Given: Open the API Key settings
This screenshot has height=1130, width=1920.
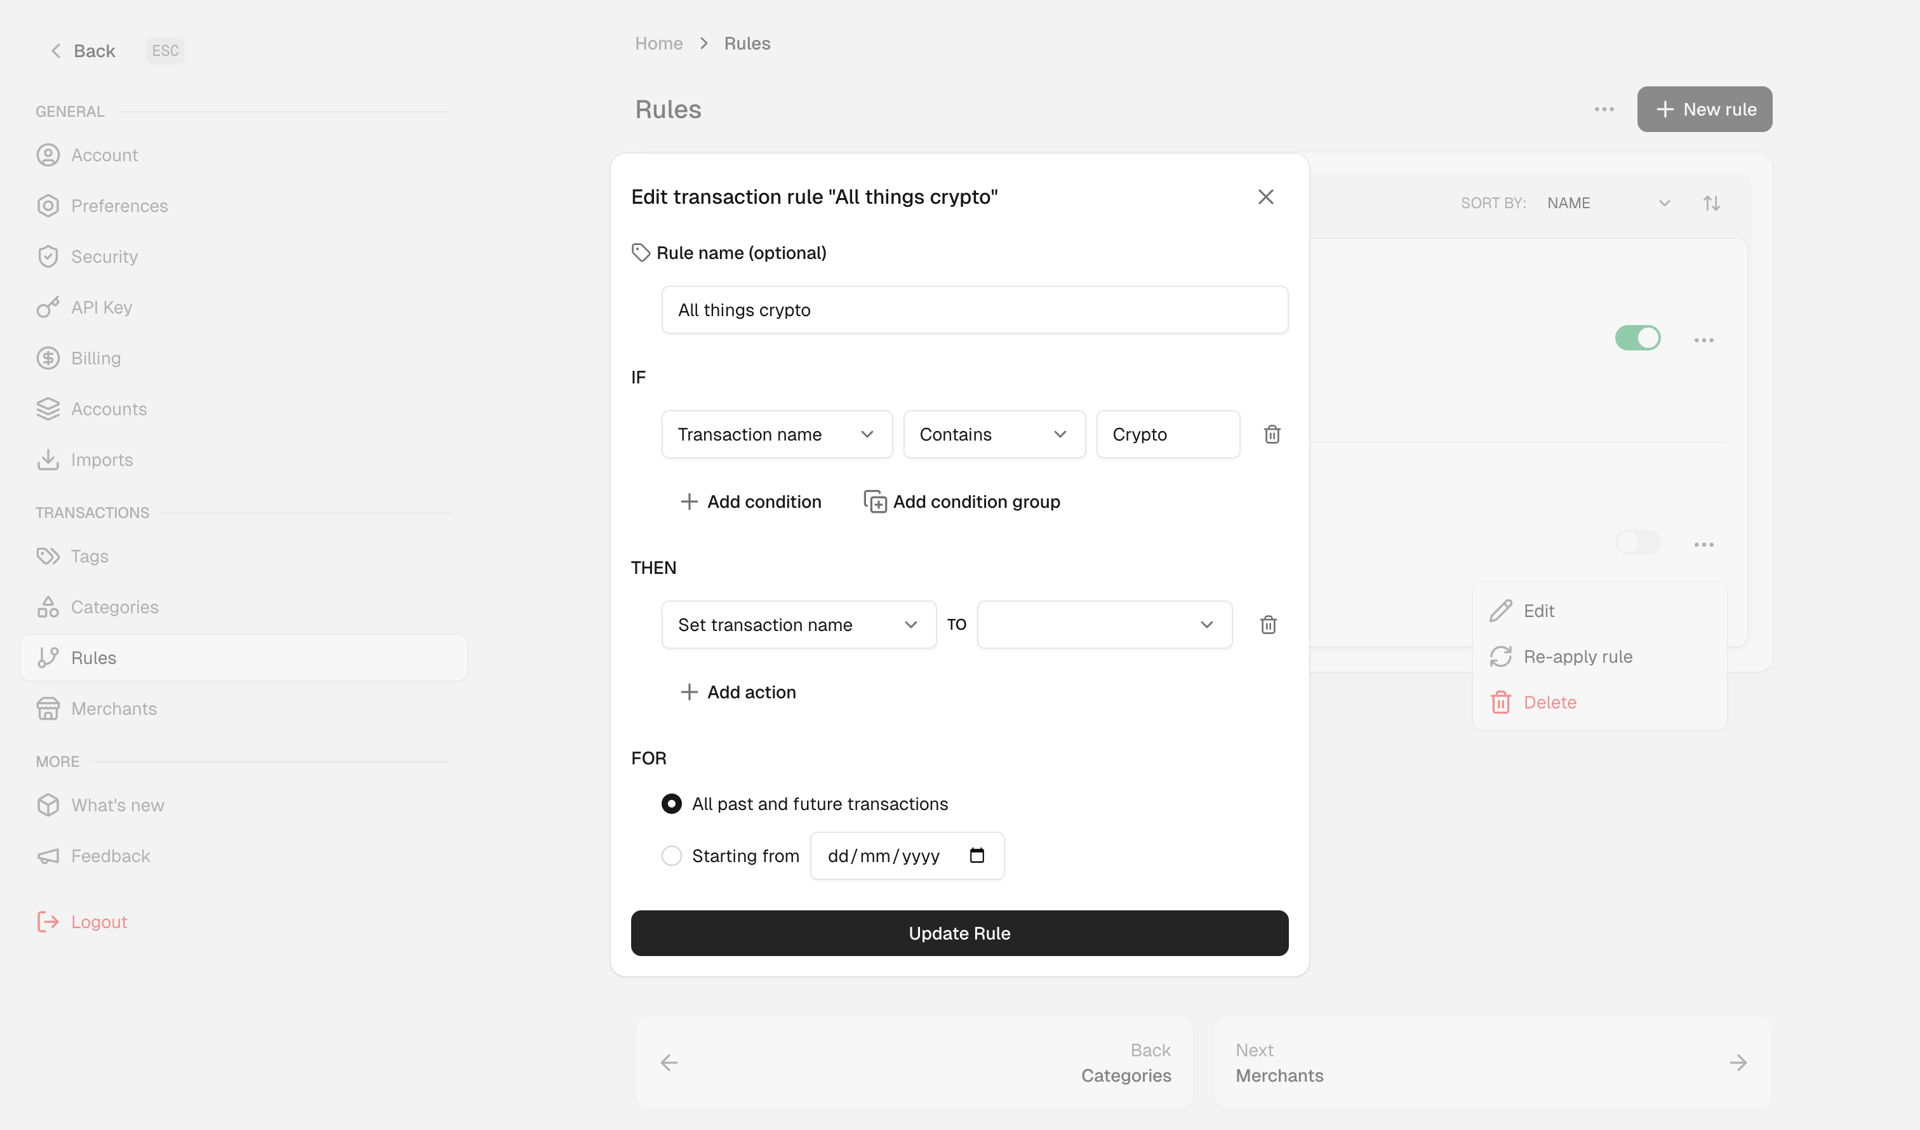Looking at the screenshot, I should 101,307.
